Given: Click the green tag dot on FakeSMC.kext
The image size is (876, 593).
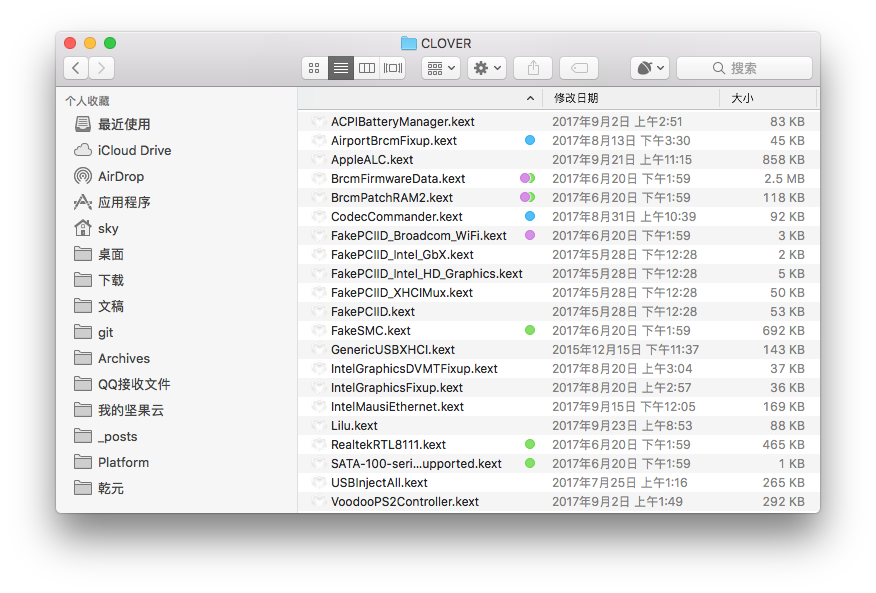Looking at the screenshot, I should pos(530,330).
